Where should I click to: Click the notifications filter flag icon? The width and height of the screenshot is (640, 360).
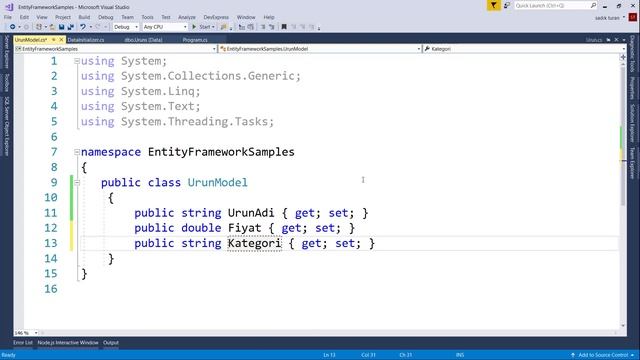coord(493,5)
